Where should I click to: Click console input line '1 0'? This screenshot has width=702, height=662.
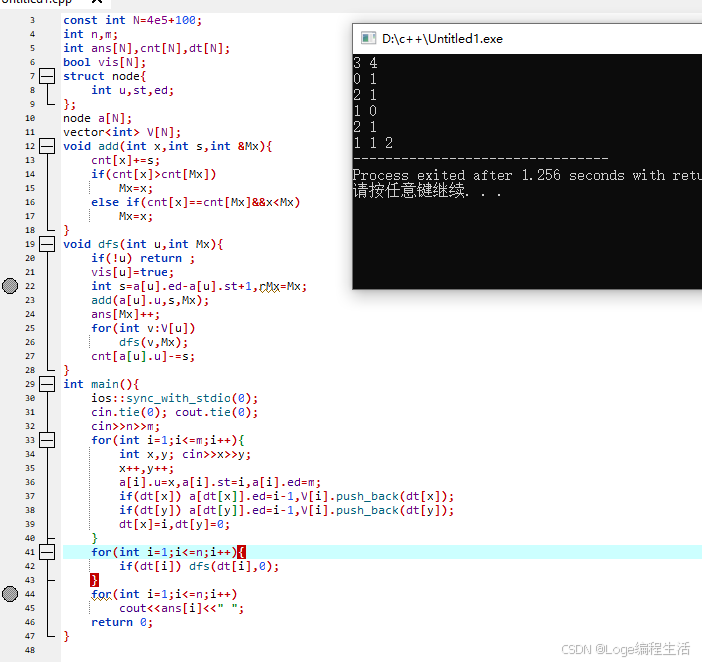pos(365,111)
